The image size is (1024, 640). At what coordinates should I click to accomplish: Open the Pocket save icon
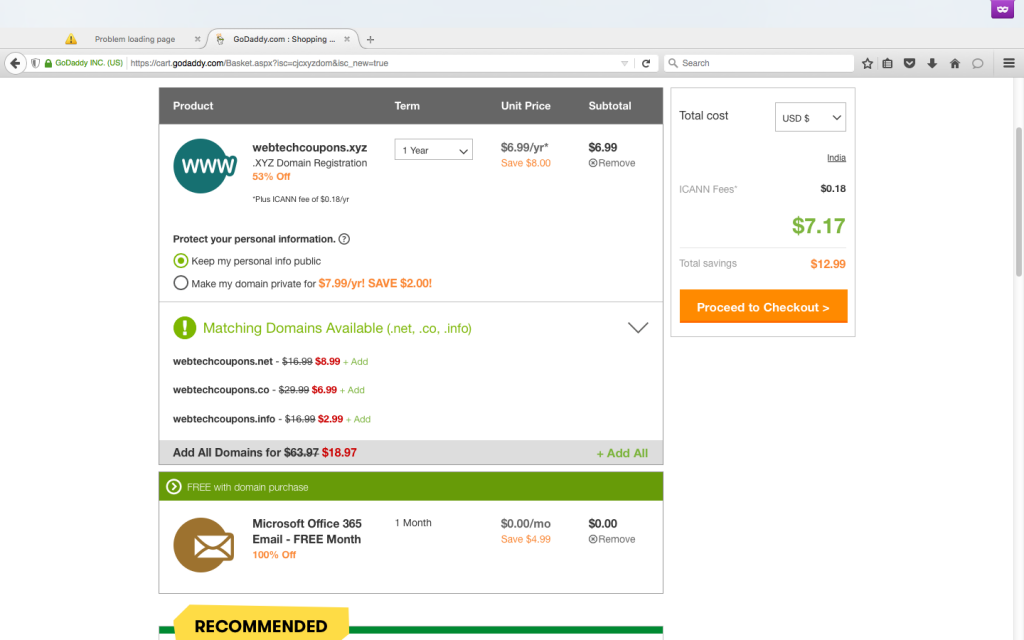(x=910, y=63)
